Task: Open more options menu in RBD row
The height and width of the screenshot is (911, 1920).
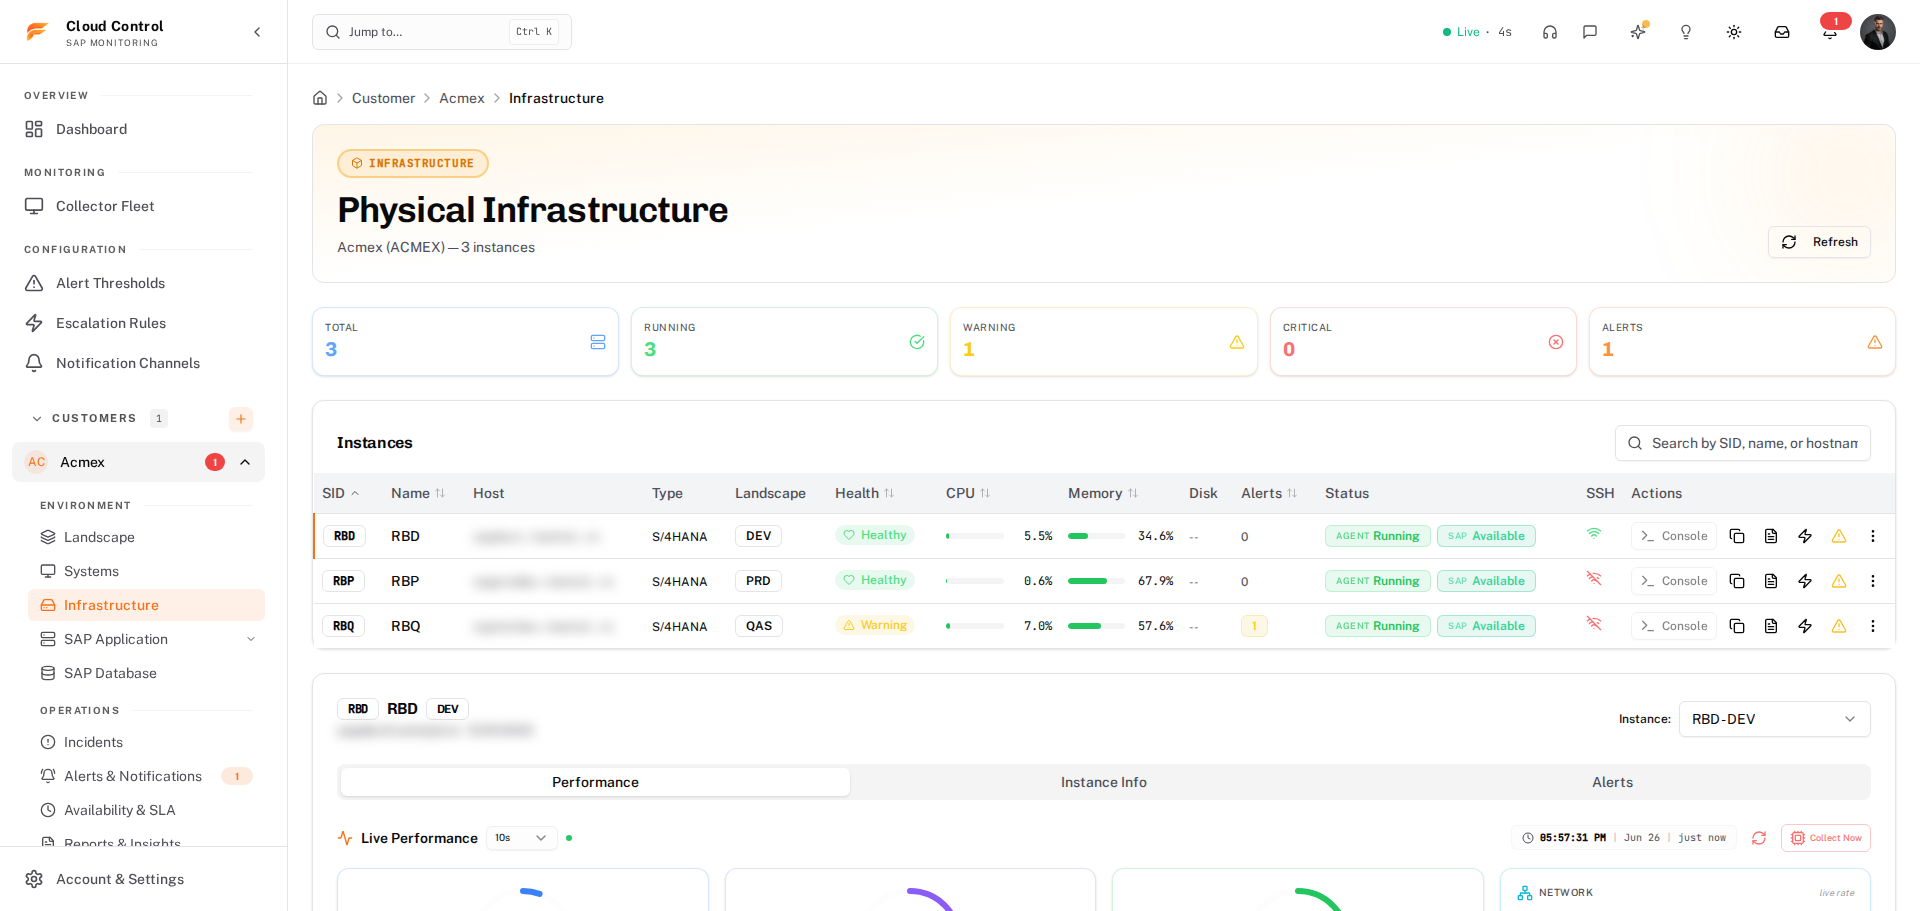Action: point(1873,536)
